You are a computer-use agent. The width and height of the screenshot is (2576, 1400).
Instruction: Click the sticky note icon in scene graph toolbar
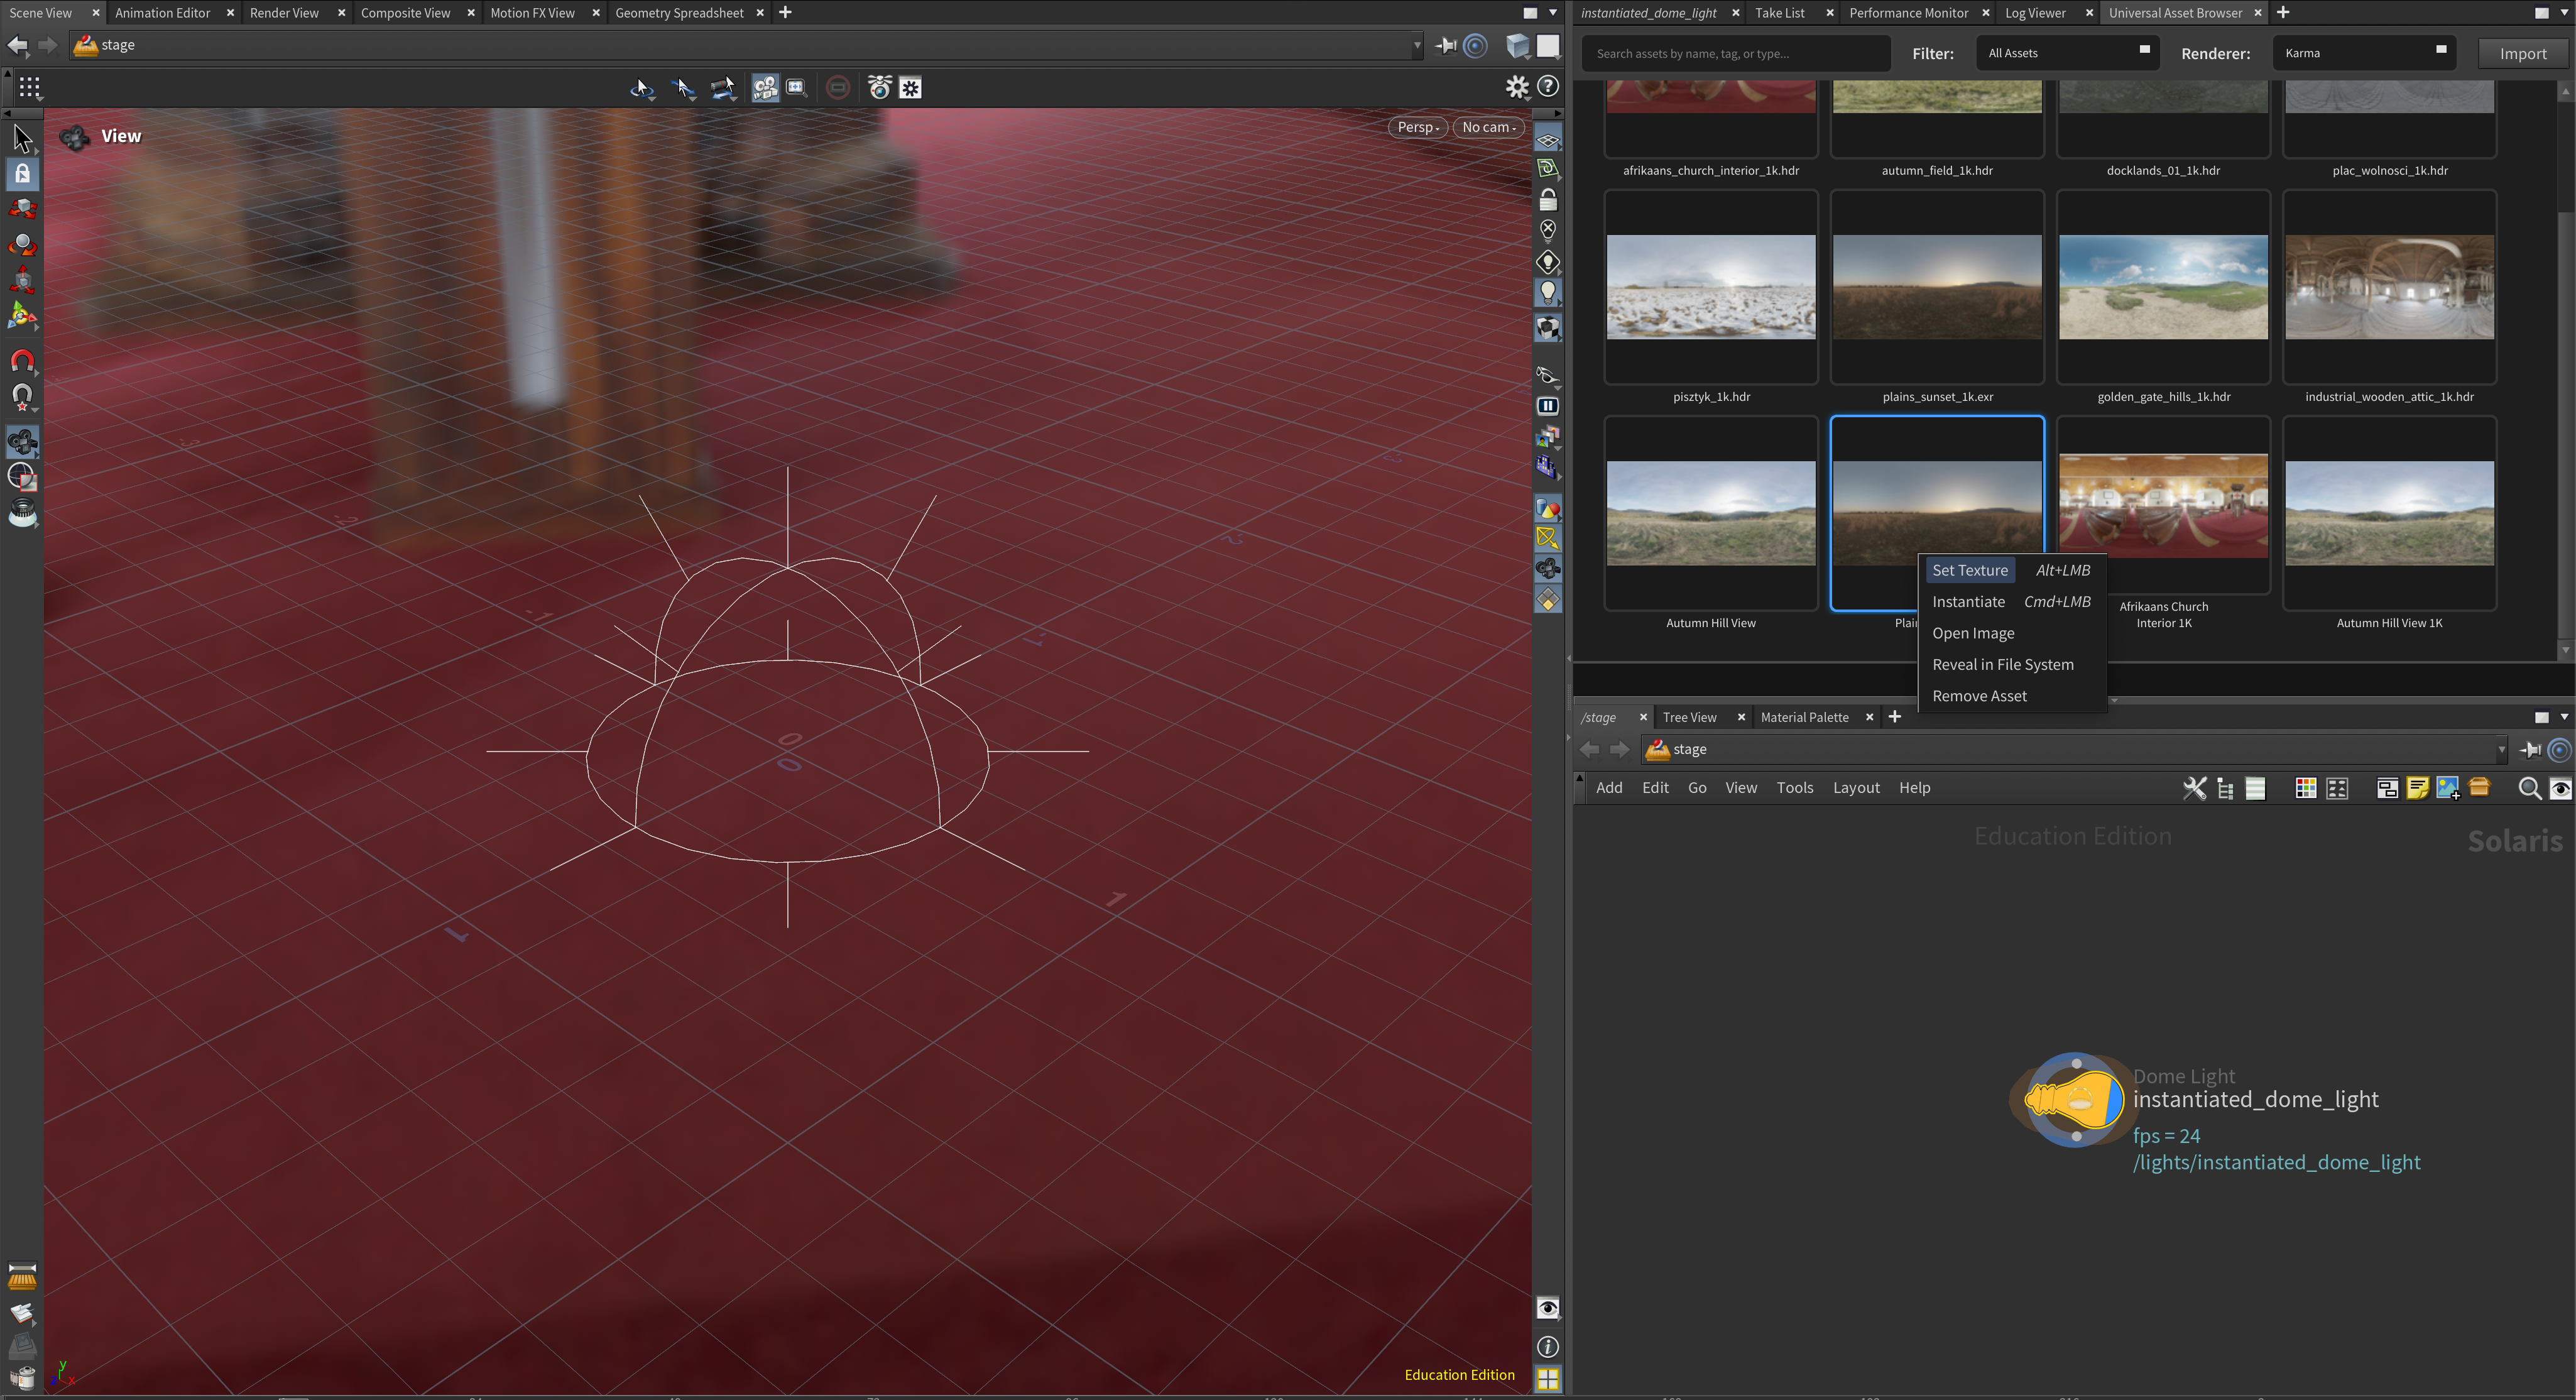(x=2417, y=788)
